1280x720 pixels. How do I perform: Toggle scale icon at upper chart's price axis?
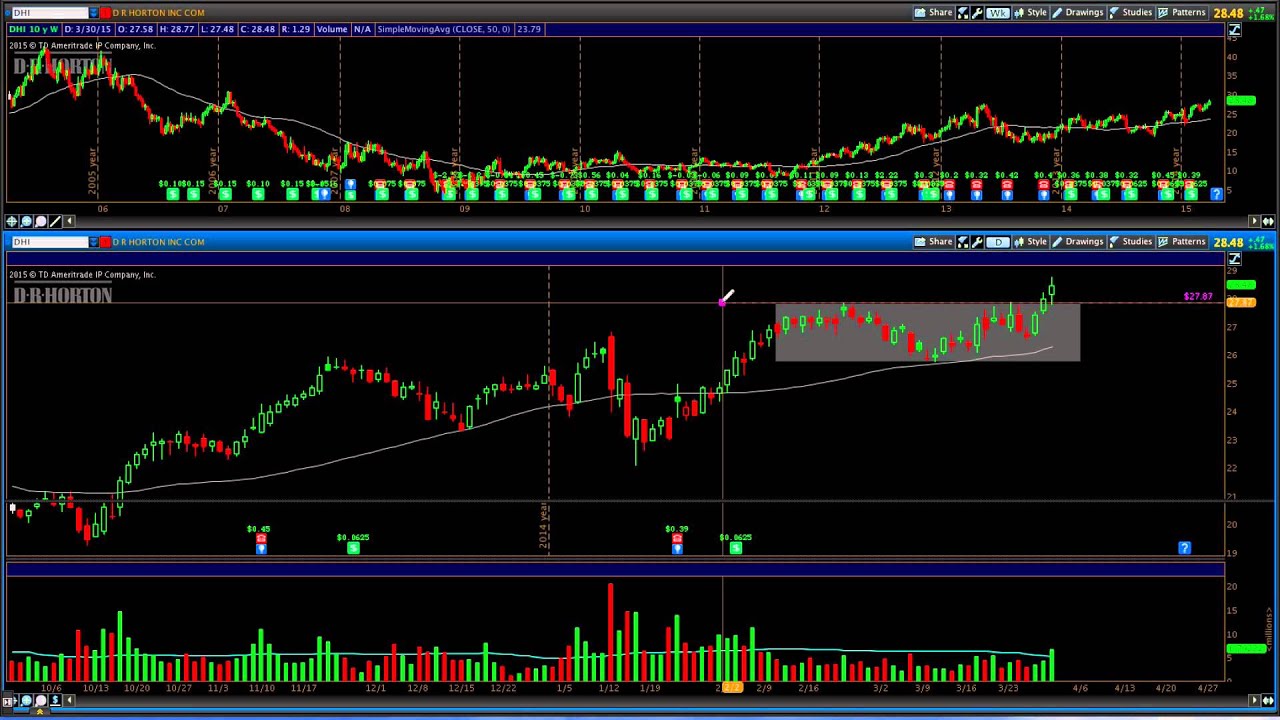tap(1235, 30)
